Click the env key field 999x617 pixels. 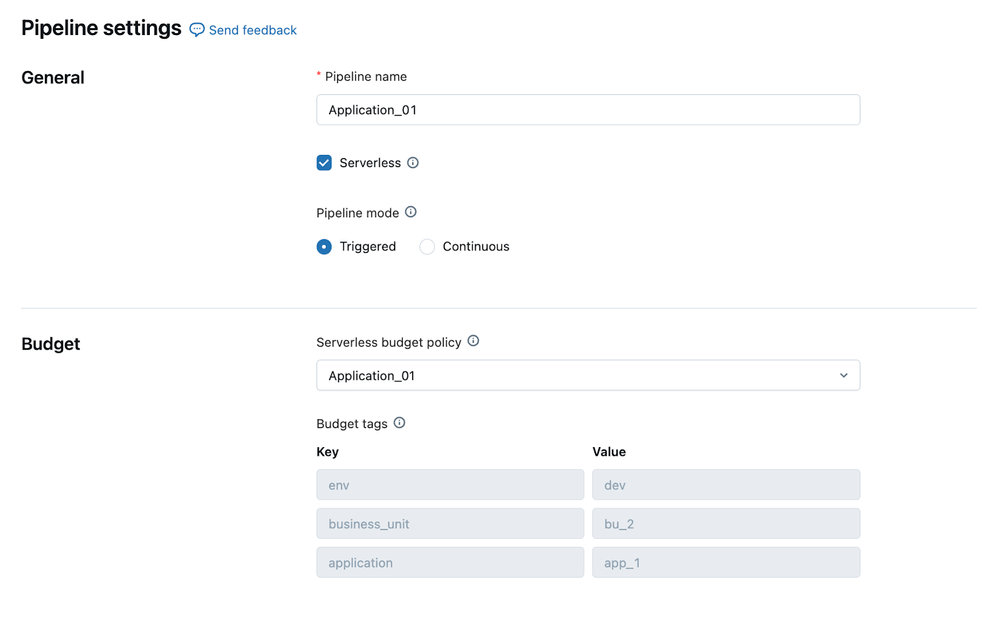pos(450,485)
